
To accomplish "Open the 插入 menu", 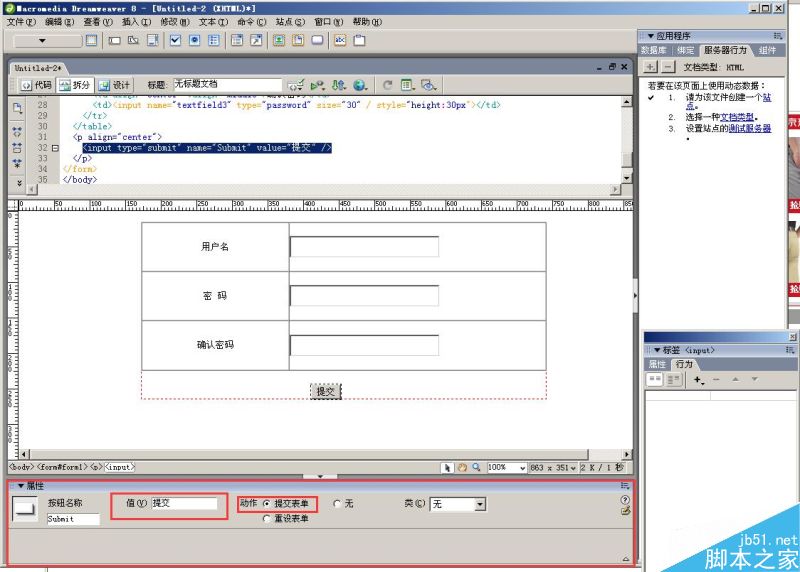I will pos(136,22).
